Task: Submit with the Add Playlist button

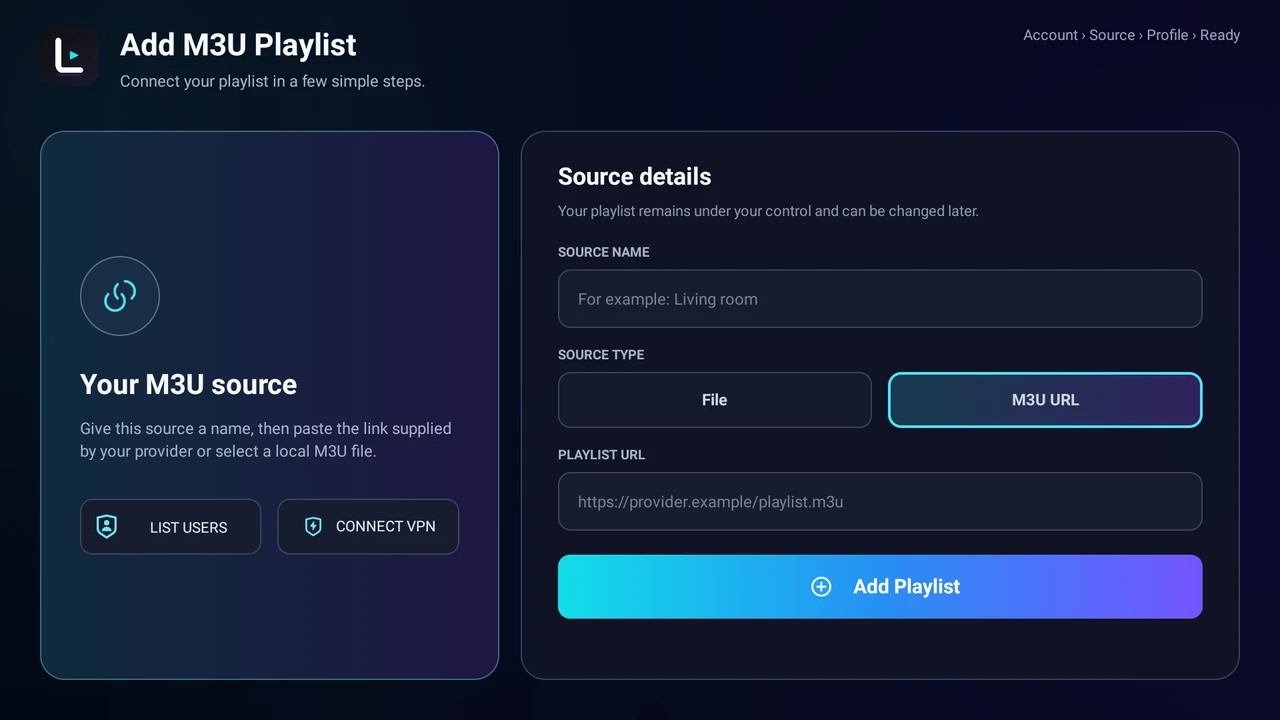Action: pyautogui.click(x=880, y=587)
